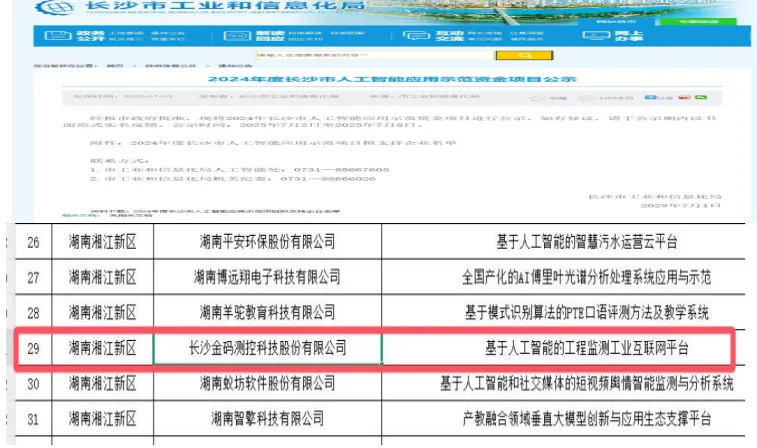Go to 首页 in the breadcrumb

click(115, 64)
